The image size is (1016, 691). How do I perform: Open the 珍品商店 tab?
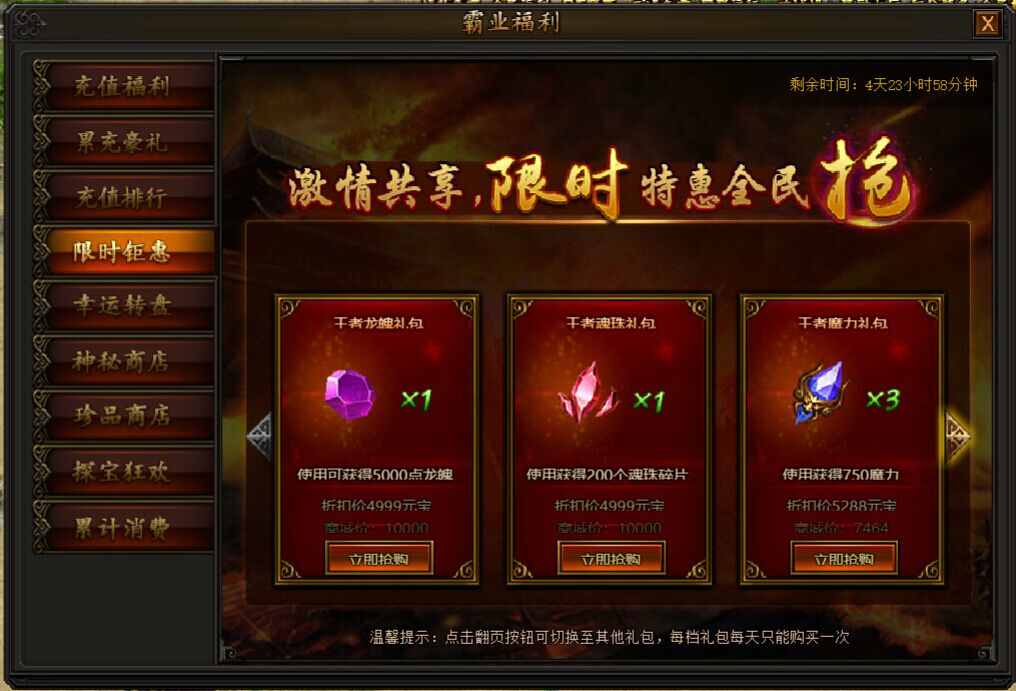[x=124, y=416]
